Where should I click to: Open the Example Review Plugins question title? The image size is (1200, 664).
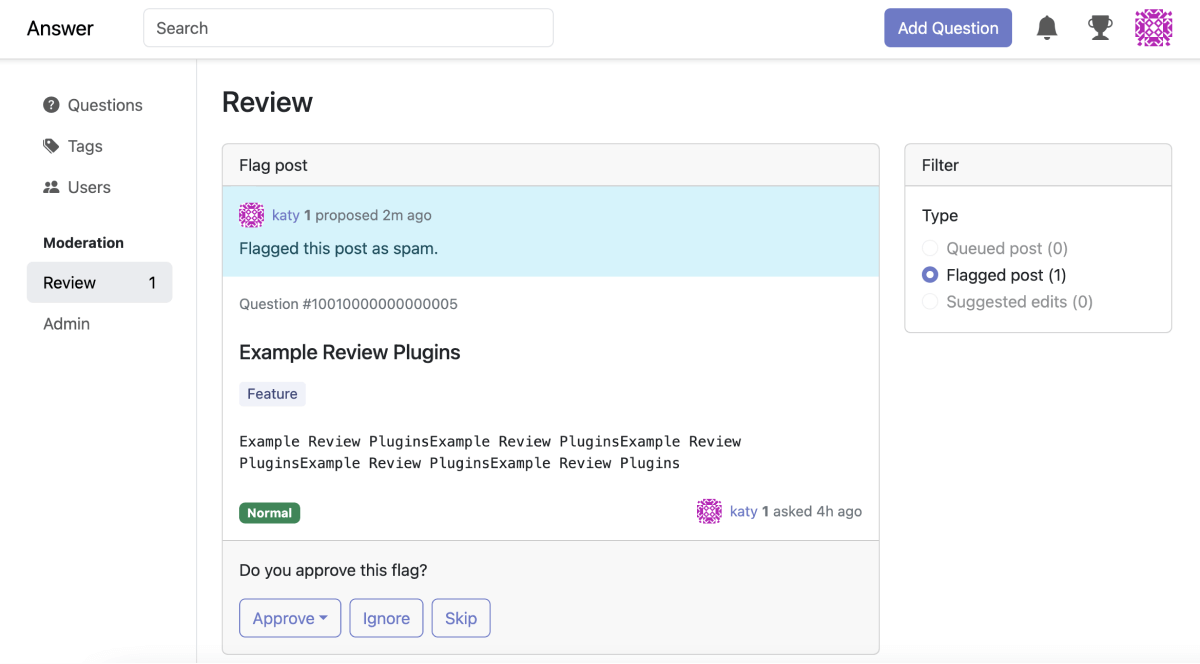[349, 352]
